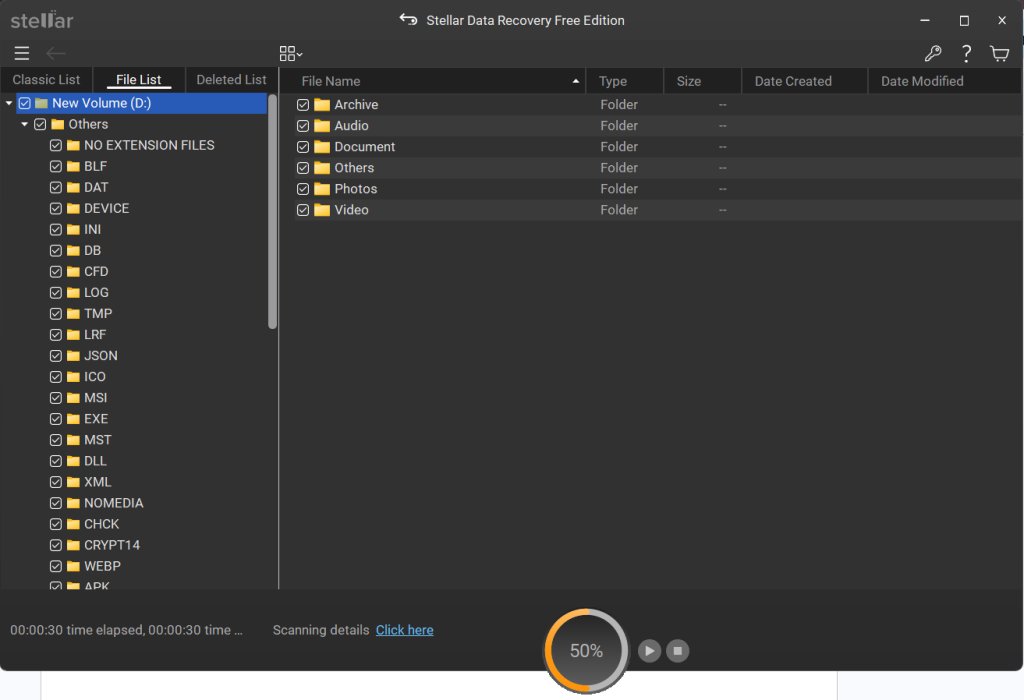Open the hamburger menu icon
Viewport: 1024px width, 700px height.
22,54
